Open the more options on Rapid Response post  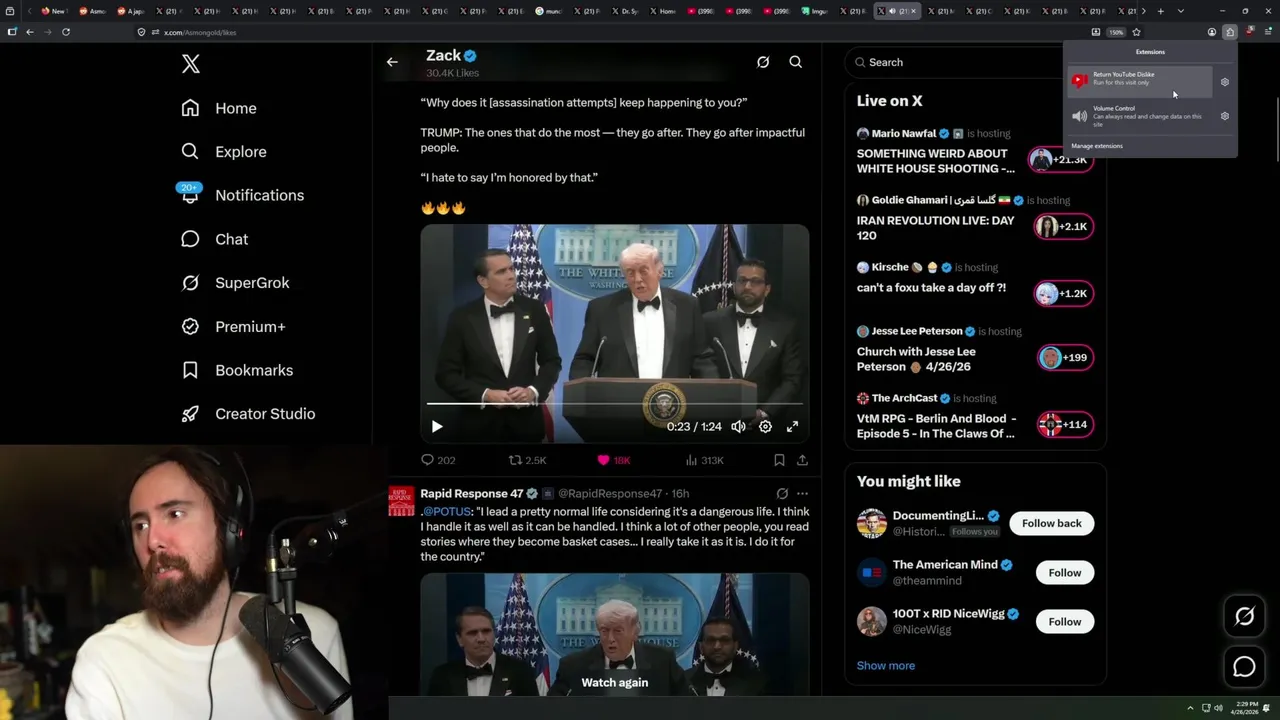(802, 493)
